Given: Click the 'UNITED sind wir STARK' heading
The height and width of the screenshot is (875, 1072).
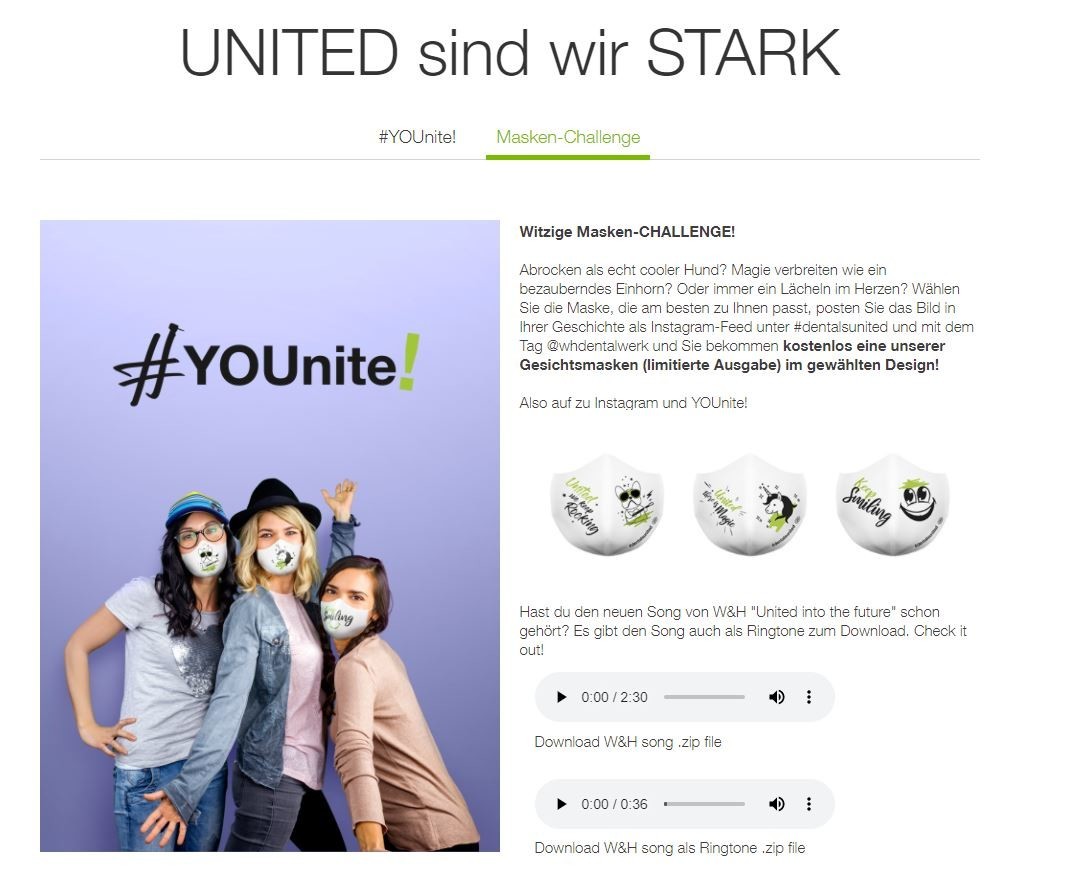Looking at the screenshot, I should coord(510,53).
